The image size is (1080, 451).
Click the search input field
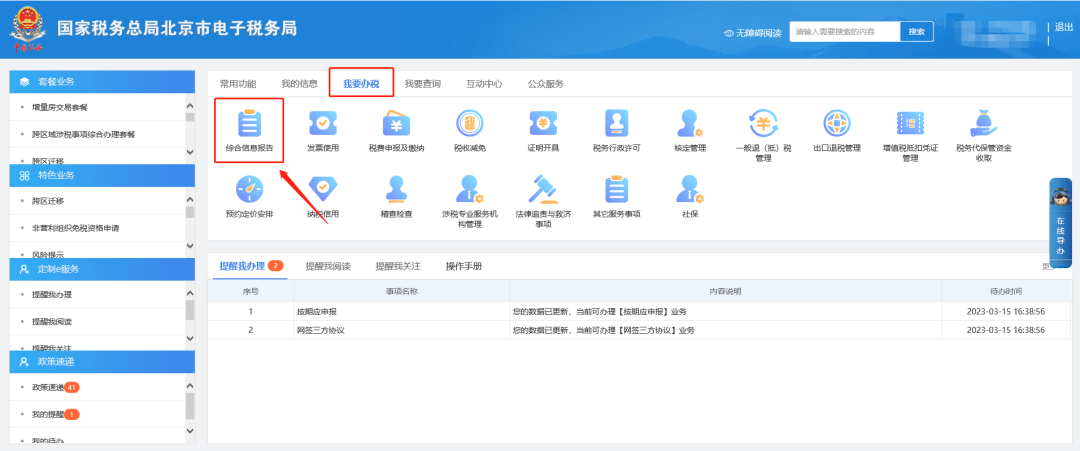843,32
